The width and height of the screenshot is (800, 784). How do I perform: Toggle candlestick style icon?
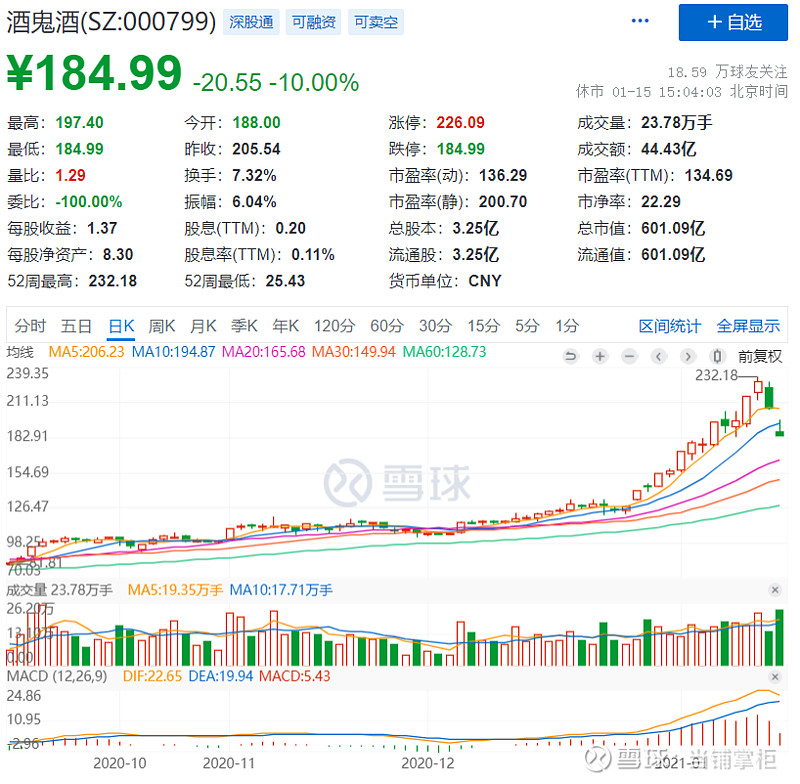click(x=717, y=356)
